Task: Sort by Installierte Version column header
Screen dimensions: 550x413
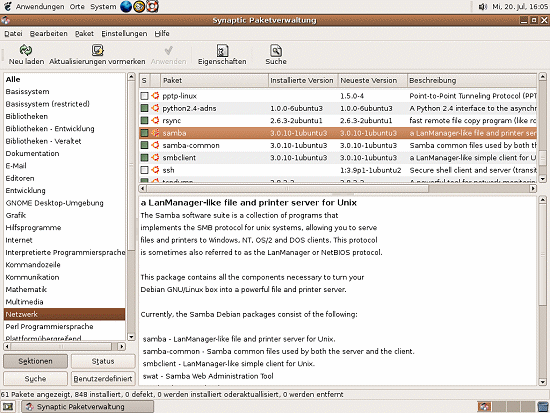Action: click(x=303, y=80)
